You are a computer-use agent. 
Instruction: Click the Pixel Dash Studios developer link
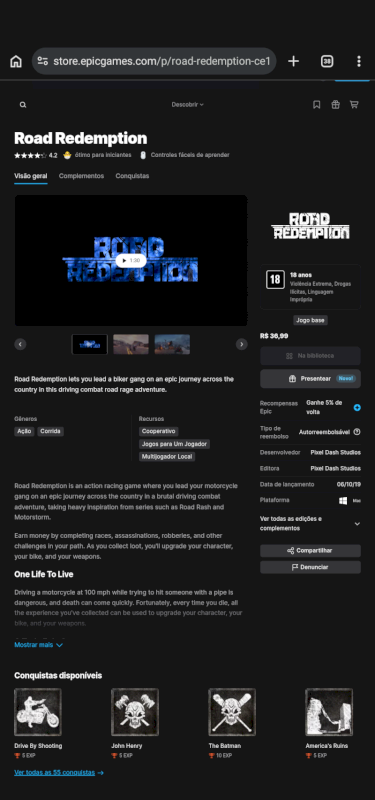(x=335, y=453)
